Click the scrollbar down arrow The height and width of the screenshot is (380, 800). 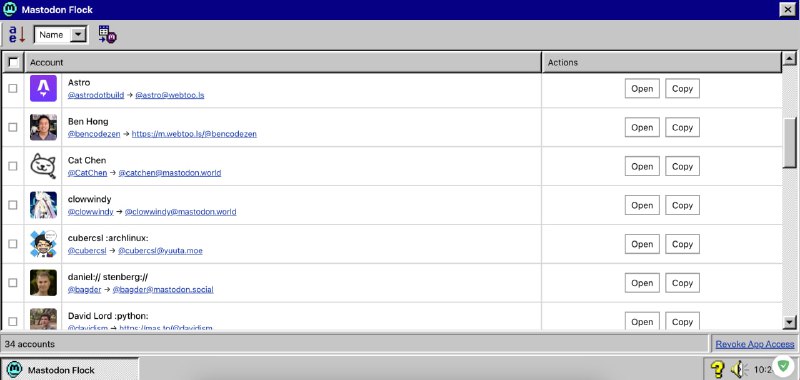790,322
